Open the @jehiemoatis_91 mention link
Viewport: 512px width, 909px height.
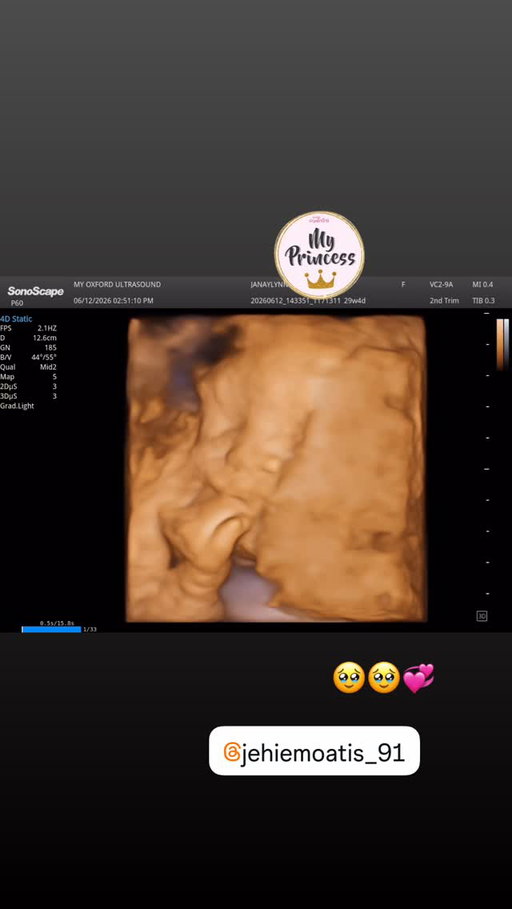click(x=314, y=751)
